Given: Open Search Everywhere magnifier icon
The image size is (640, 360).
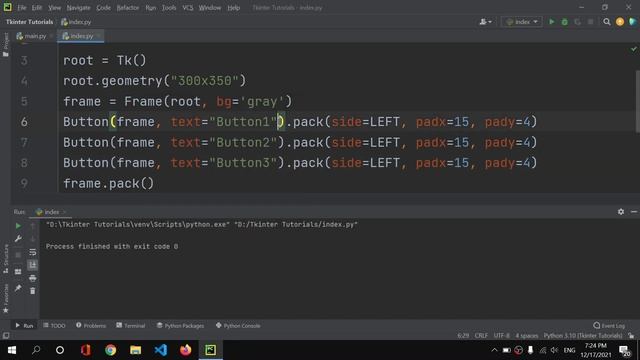Looking at the screenshot, I should [x=607, y=22].
